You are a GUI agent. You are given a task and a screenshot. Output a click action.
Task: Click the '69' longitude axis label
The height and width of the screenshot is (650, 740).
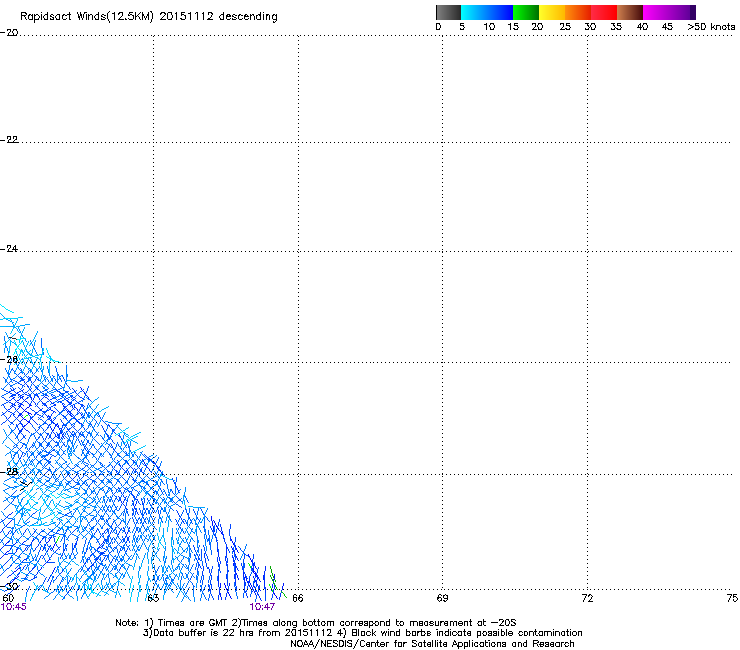click(x=442, y=599)
